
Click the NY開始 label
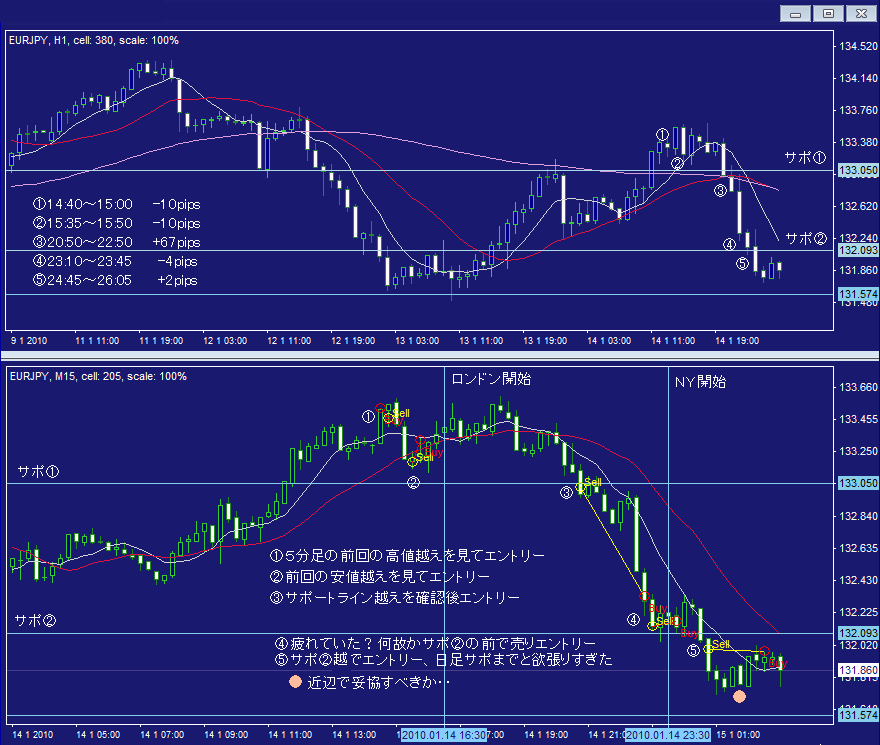[700, 382]
